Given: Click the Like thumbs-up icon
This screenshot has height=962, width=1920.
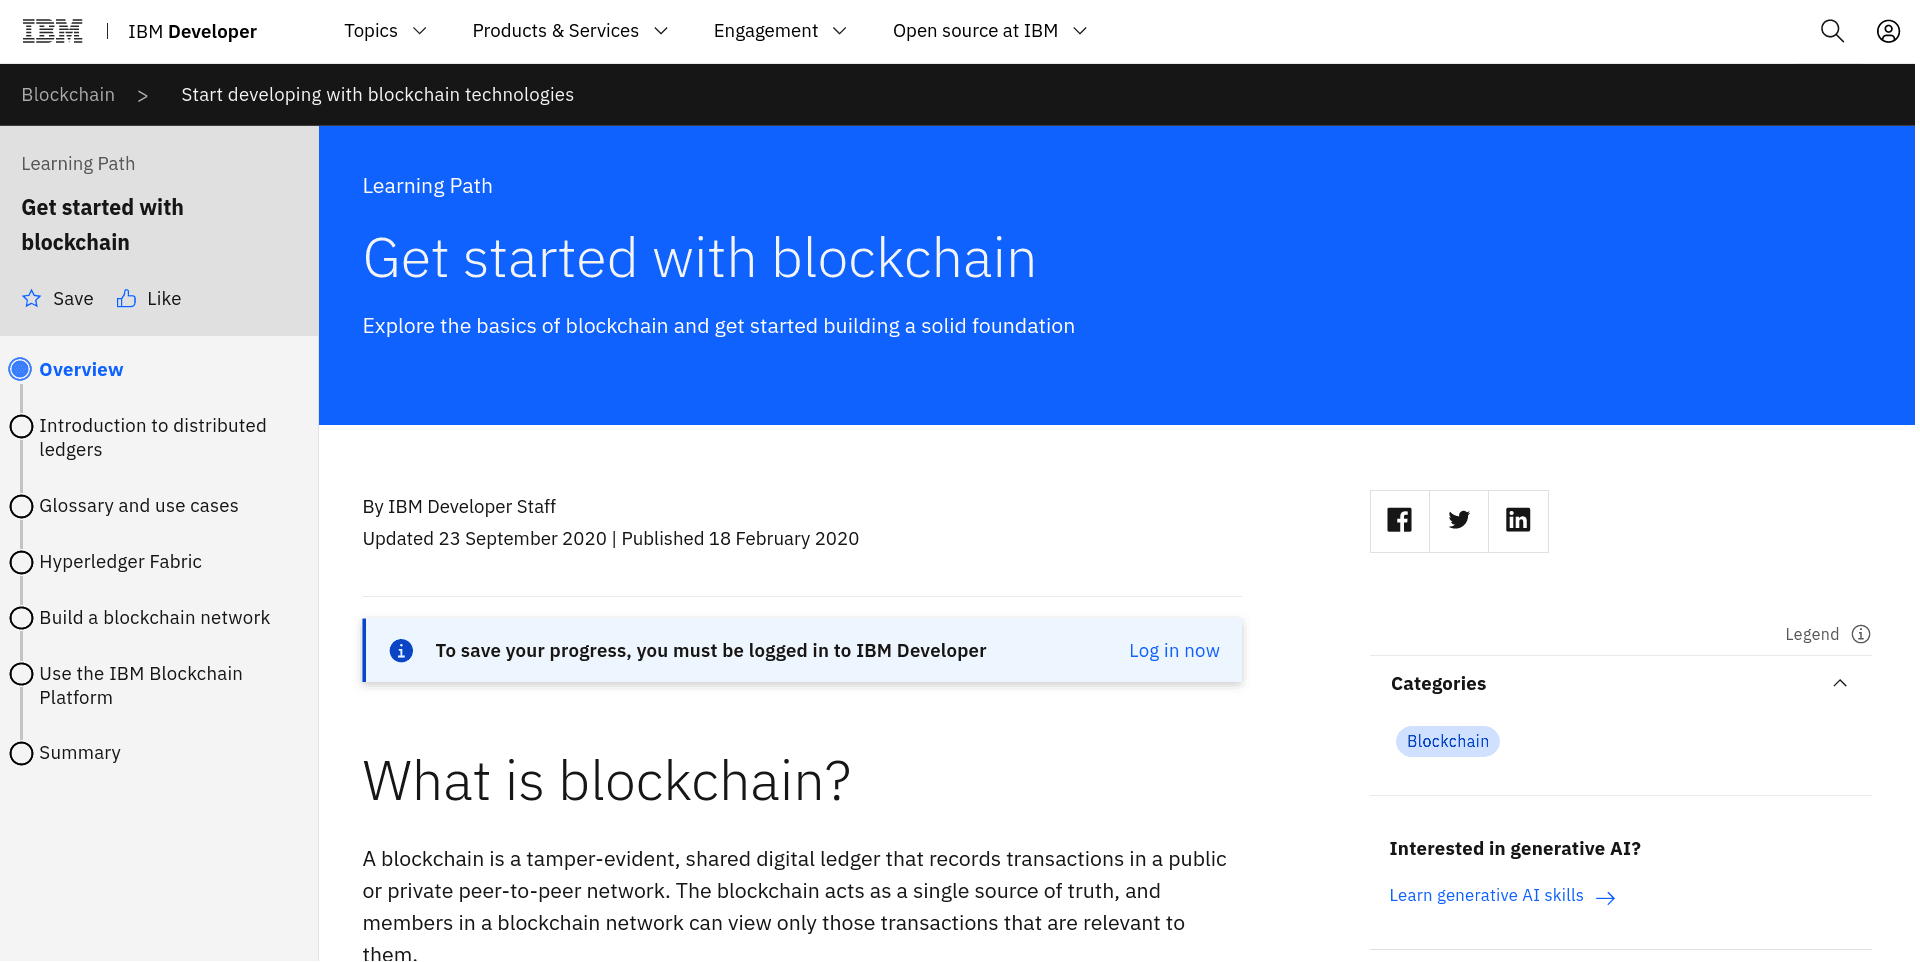Looking at the screenshot, I should [126, 299].
